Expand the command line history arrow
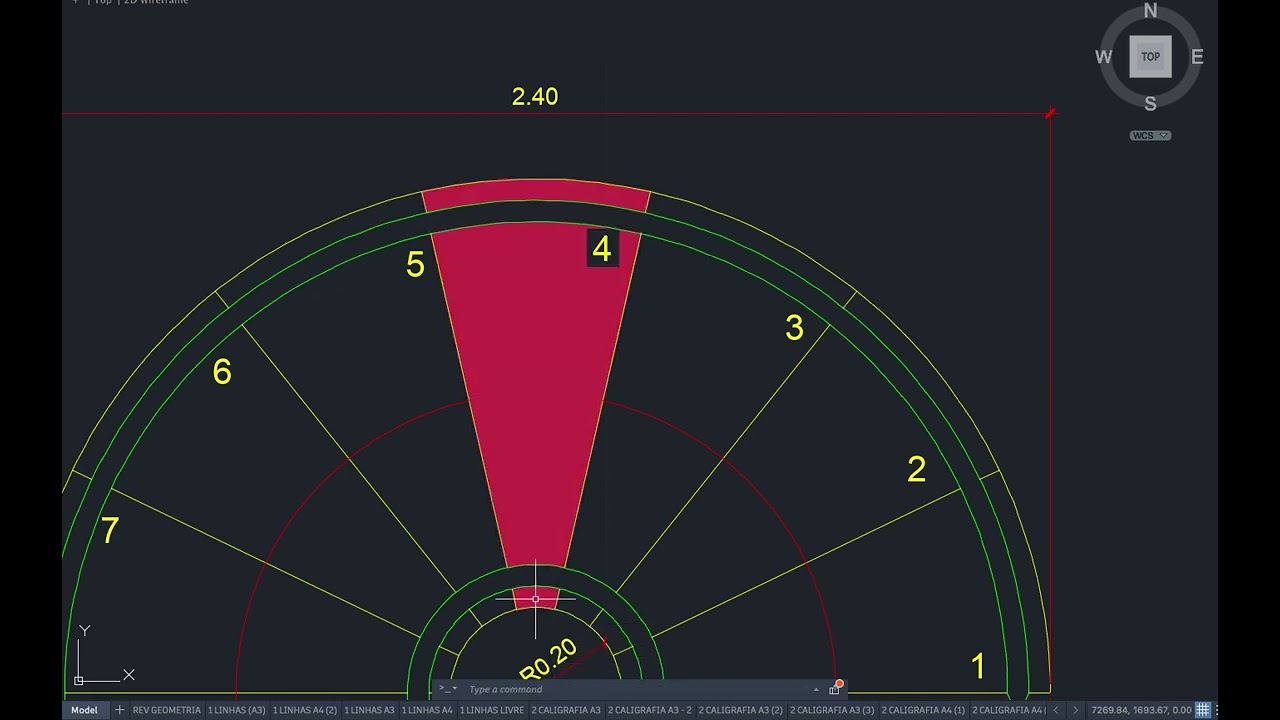This screenshot has width=1280, height=720. (x=816, y=689)
